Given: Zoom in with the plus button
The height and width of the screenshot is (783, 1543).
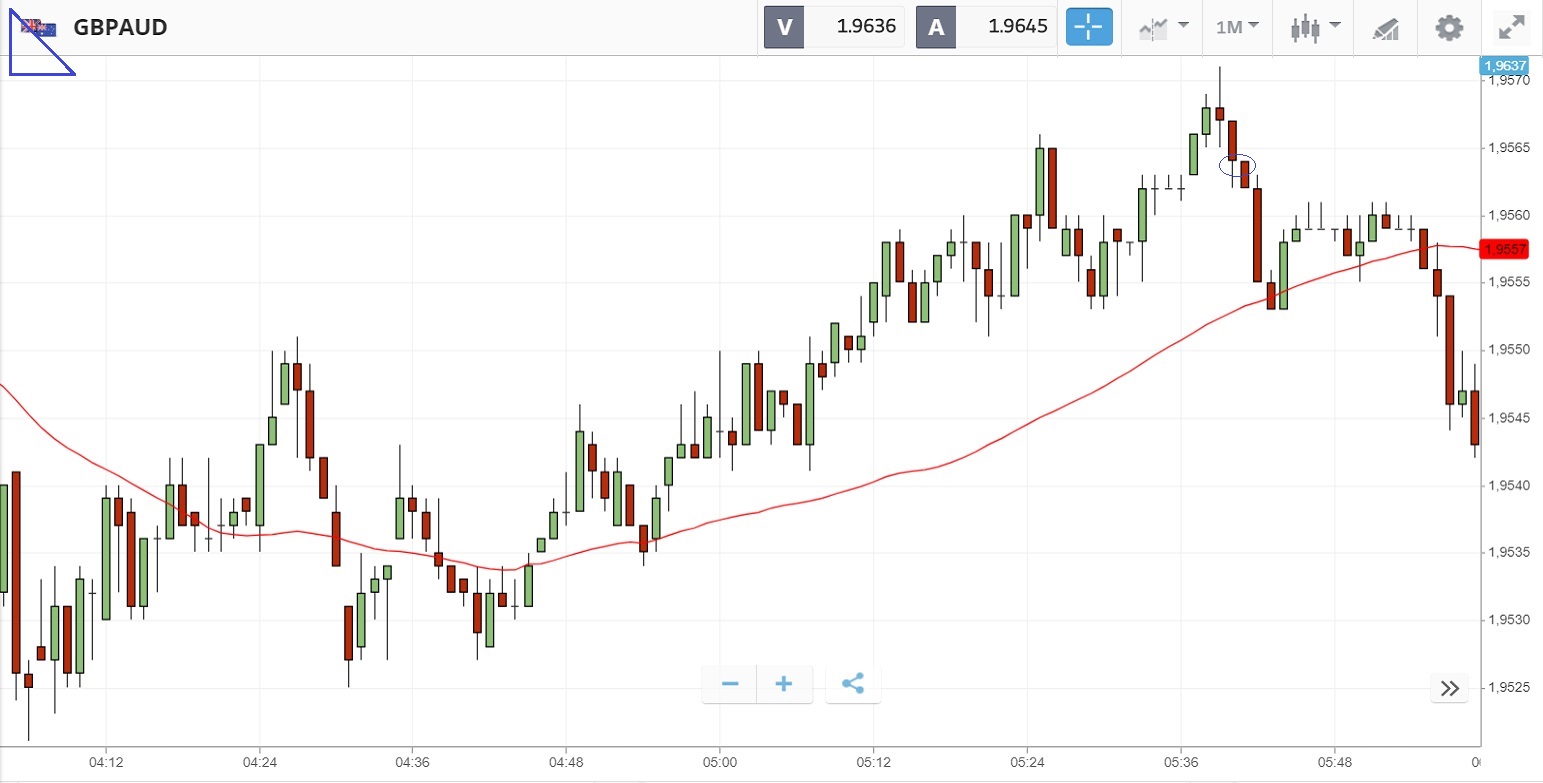Looking at the screenshot, I should click(x=784, y=684).
